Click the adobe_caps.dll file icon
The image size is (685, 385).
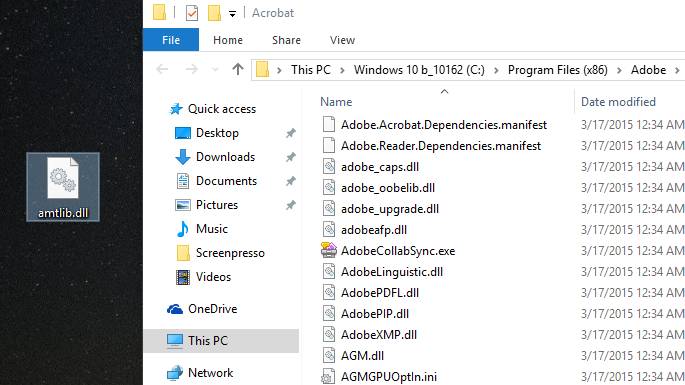[x=329, y=166]
